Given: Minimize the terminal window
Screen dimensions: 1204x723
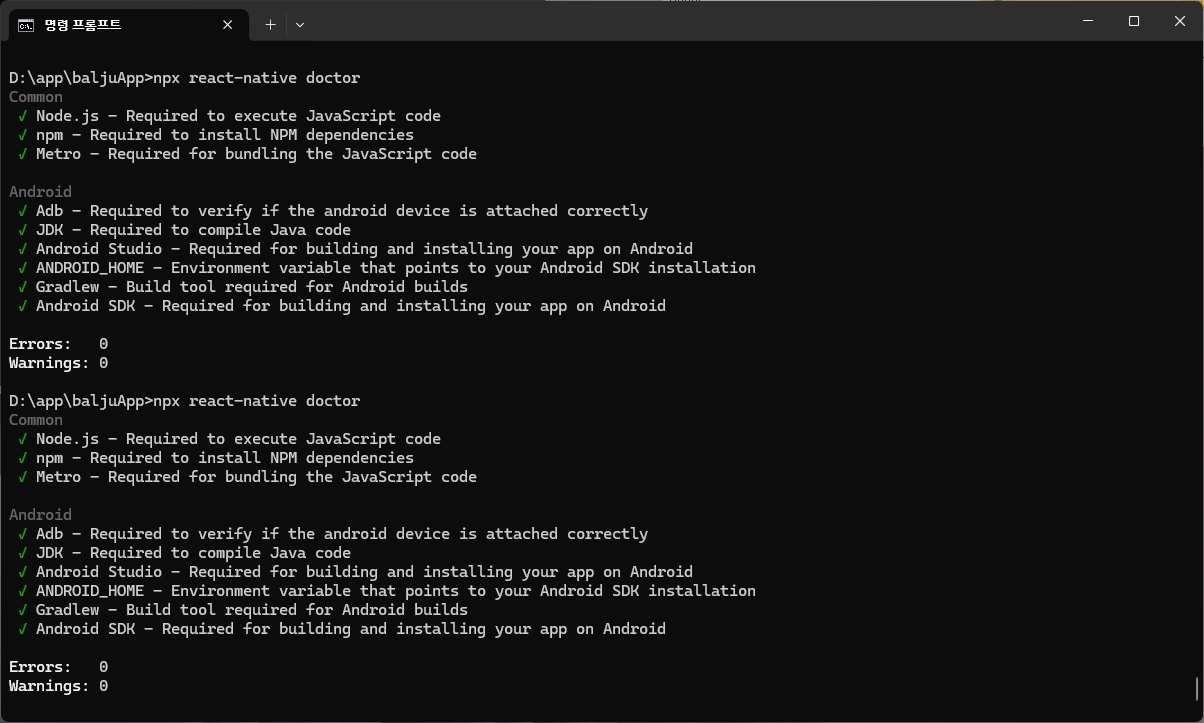Looking at the screenshot, I should point(1088,21).
